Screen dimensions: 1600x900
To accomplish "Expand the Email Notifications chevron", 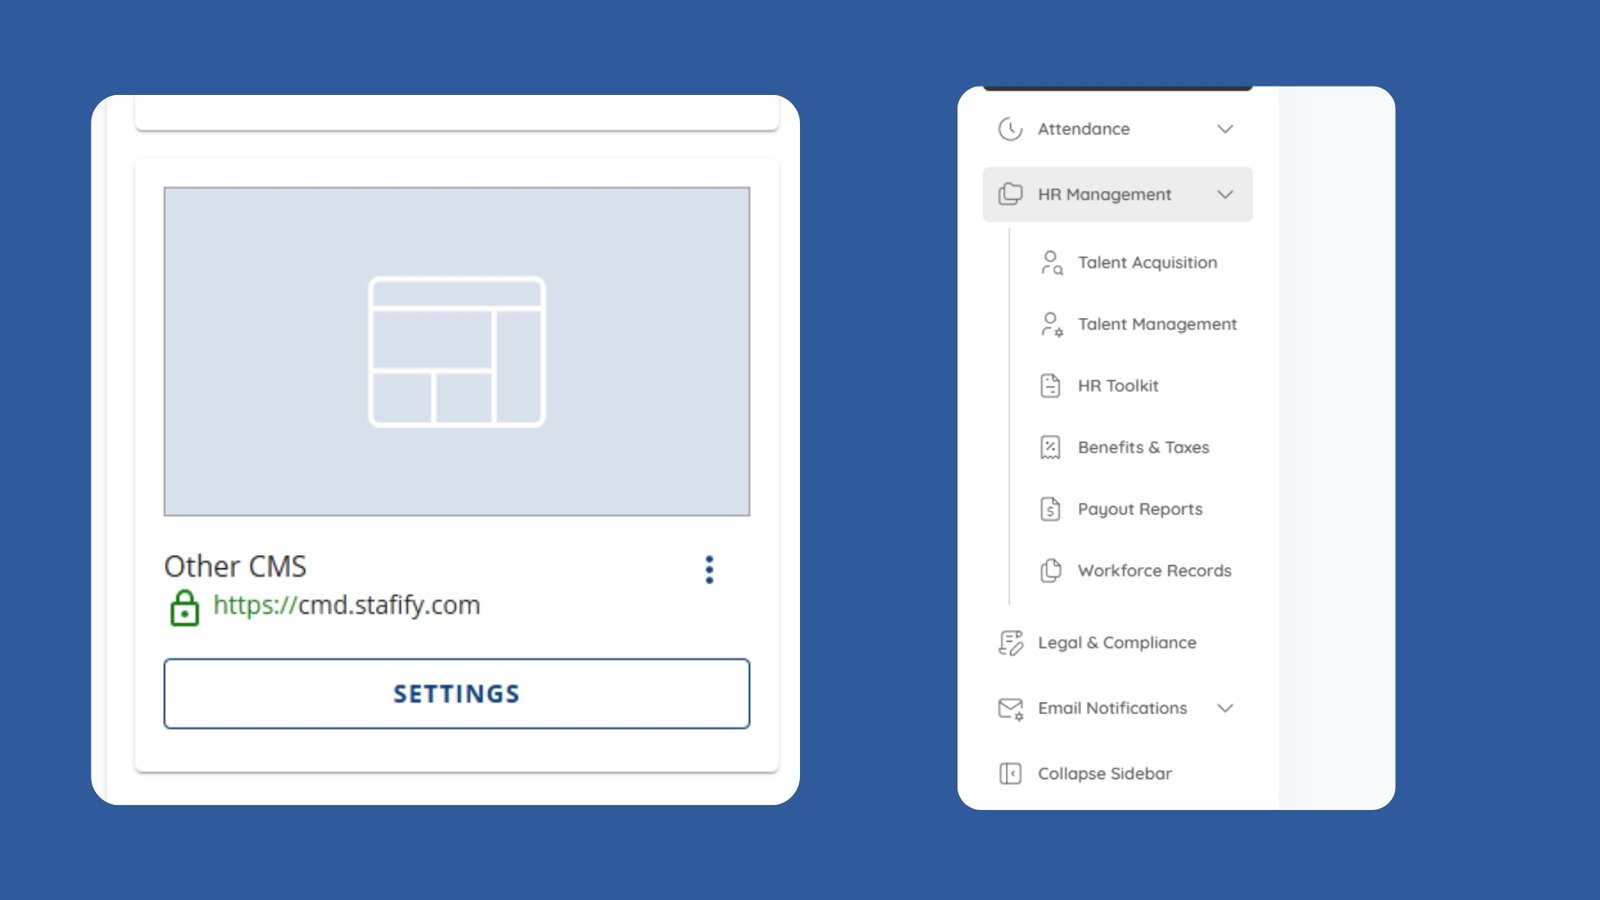I will pos(1225,708).
